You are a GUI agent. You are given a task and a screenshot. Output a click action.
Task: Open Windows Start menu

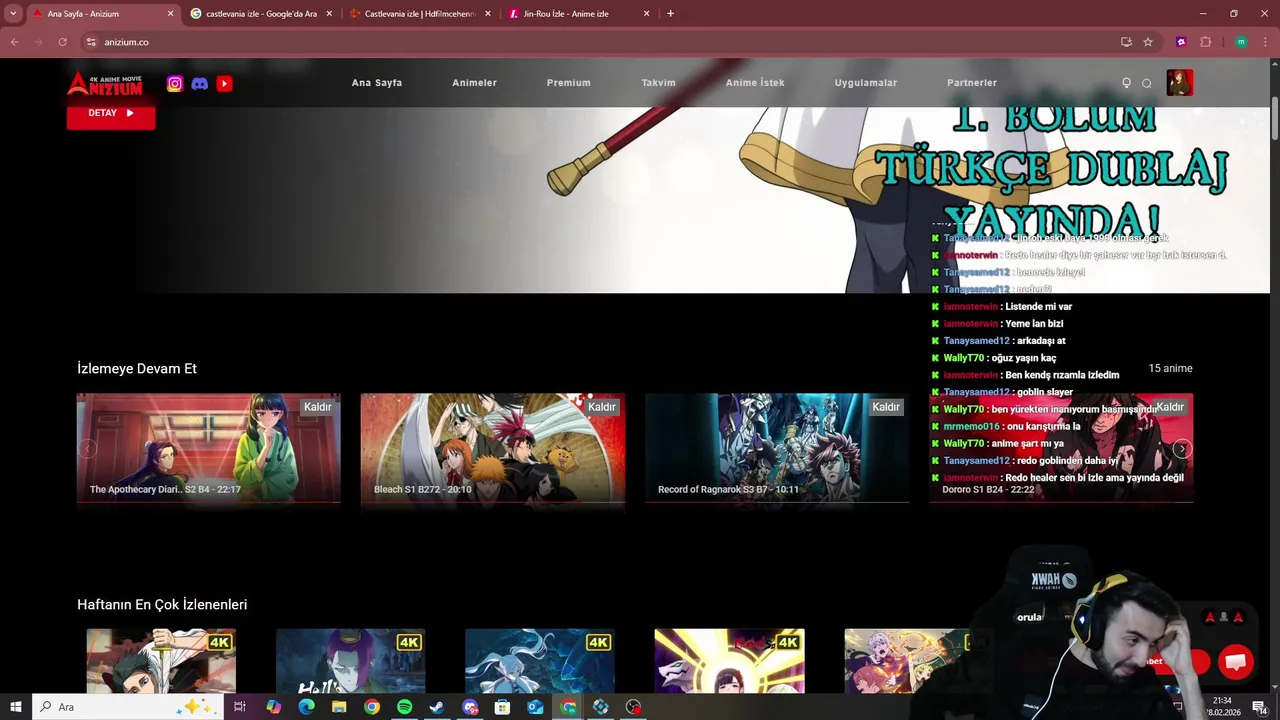pyautogui.click(x=15, y=707)
